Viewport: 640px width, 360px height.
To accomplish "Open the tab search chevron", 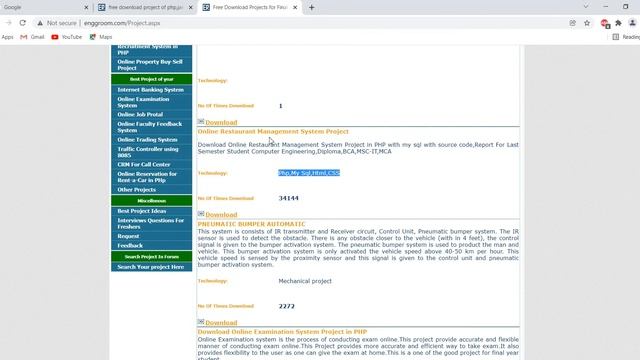I will [586, 7].
